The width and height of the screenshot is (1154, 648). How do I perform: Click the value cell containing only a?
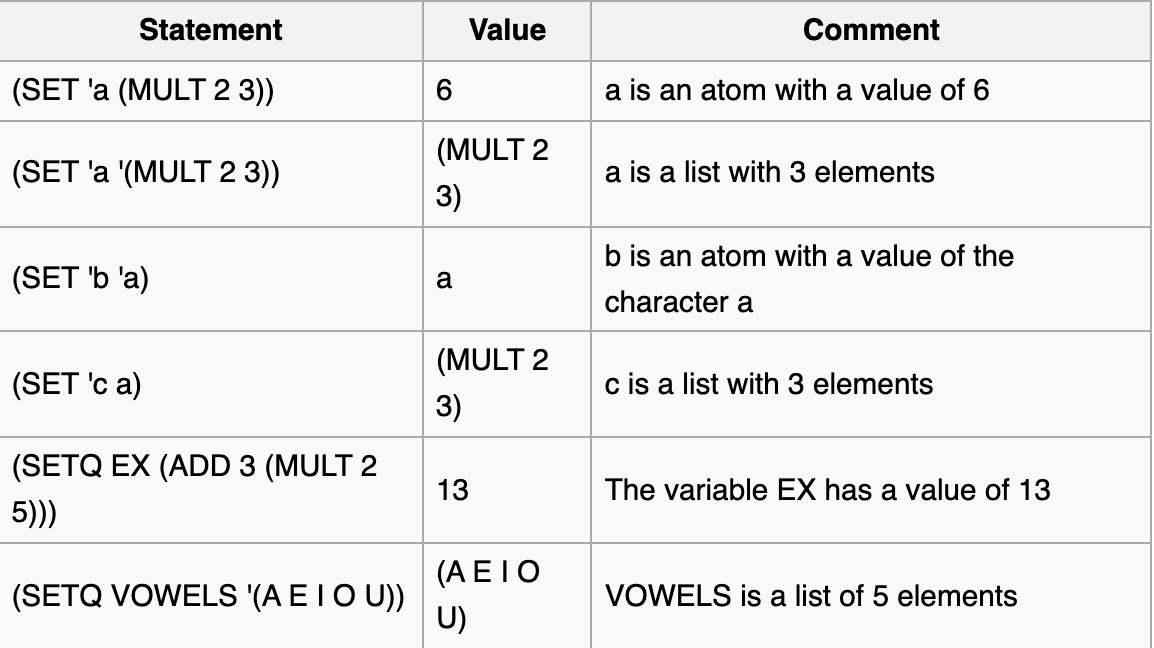444,279
